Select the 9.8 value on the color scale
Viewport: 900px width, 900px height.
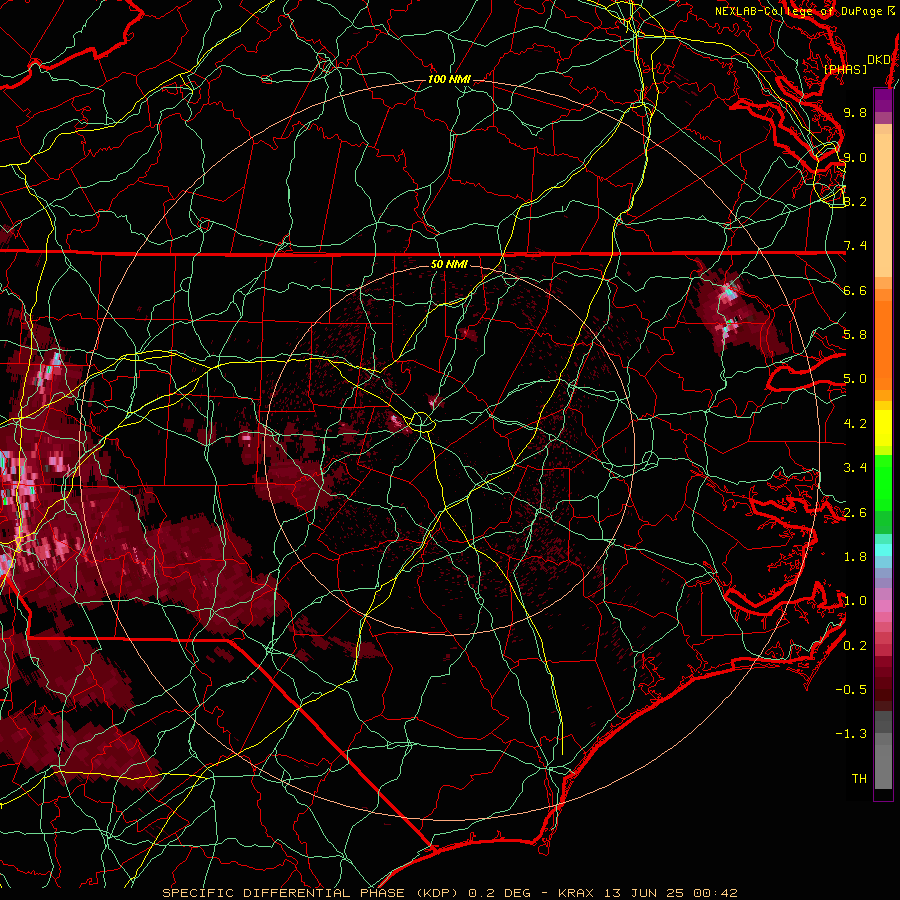(x=855, y=112)
